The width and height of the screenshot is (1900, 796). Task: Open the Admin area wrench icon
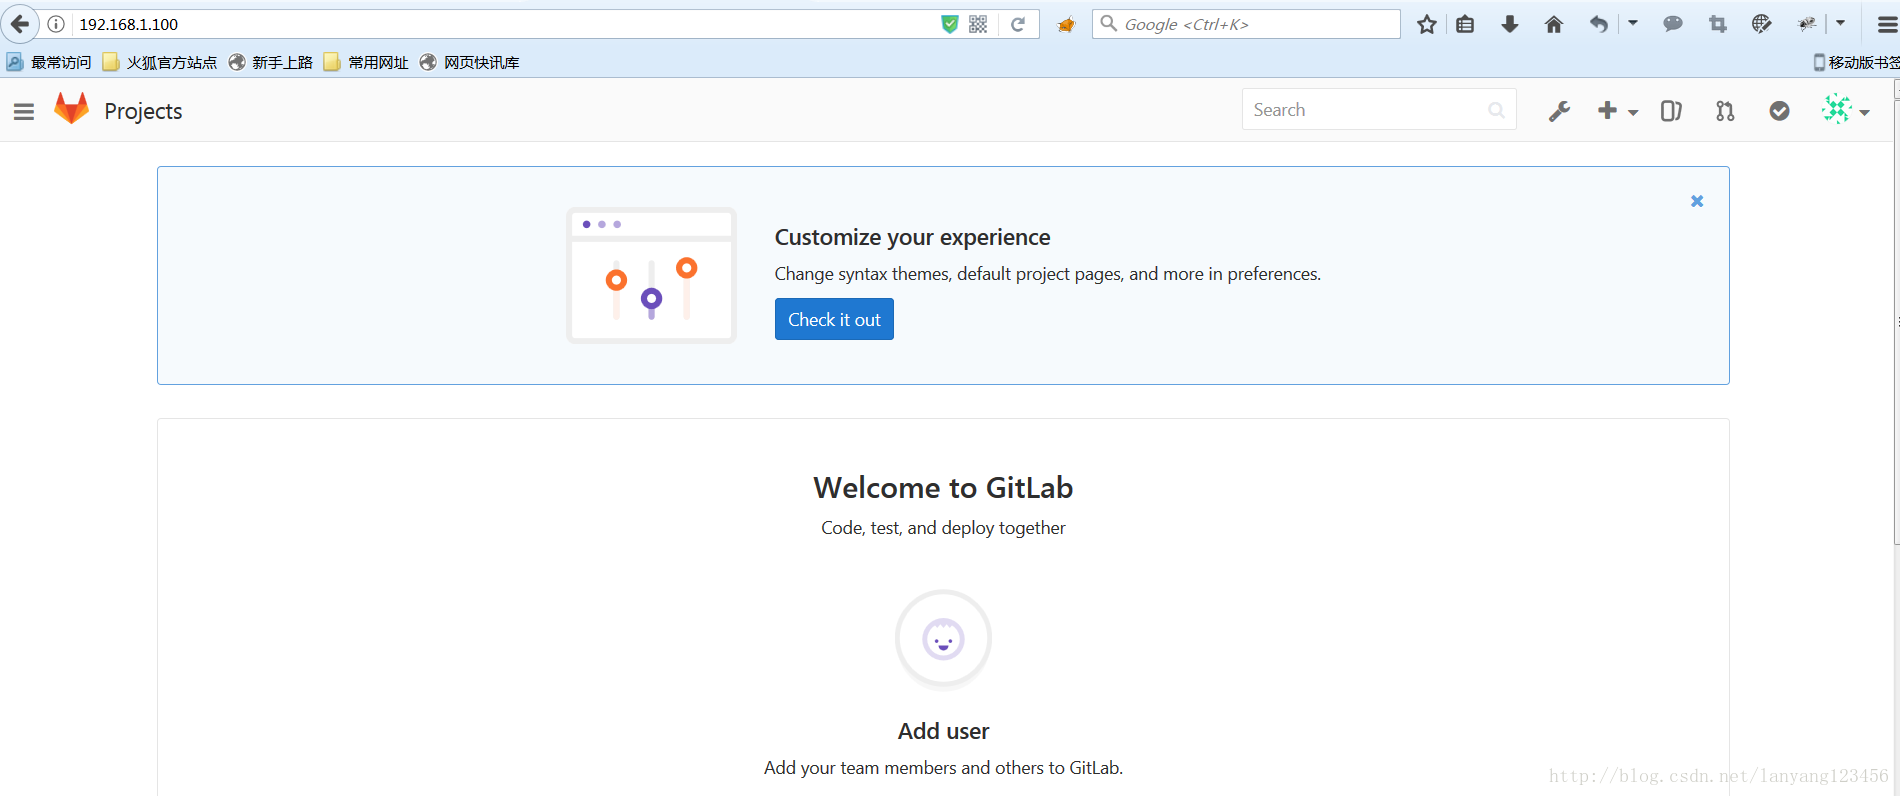1559,111
